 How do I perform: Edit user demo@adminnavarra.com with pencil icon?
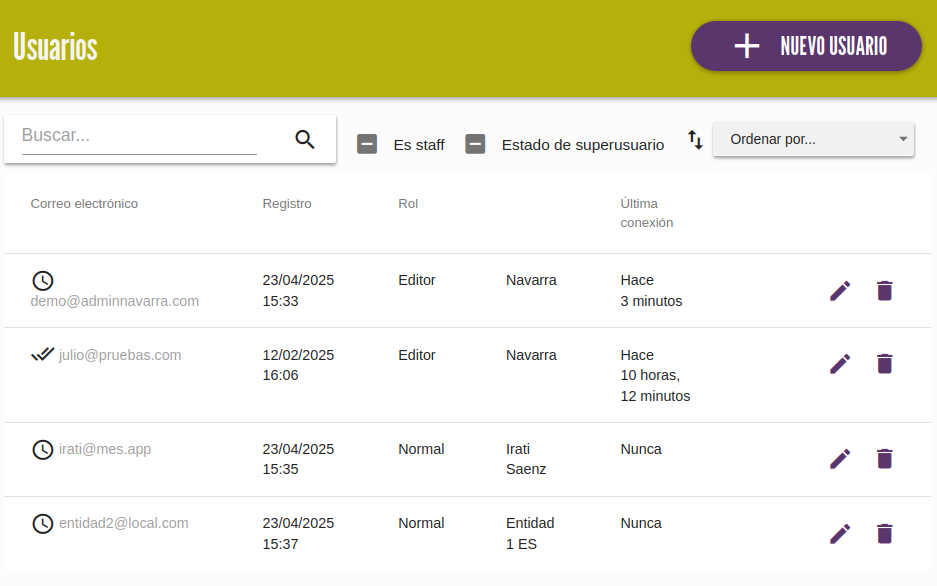840,291
